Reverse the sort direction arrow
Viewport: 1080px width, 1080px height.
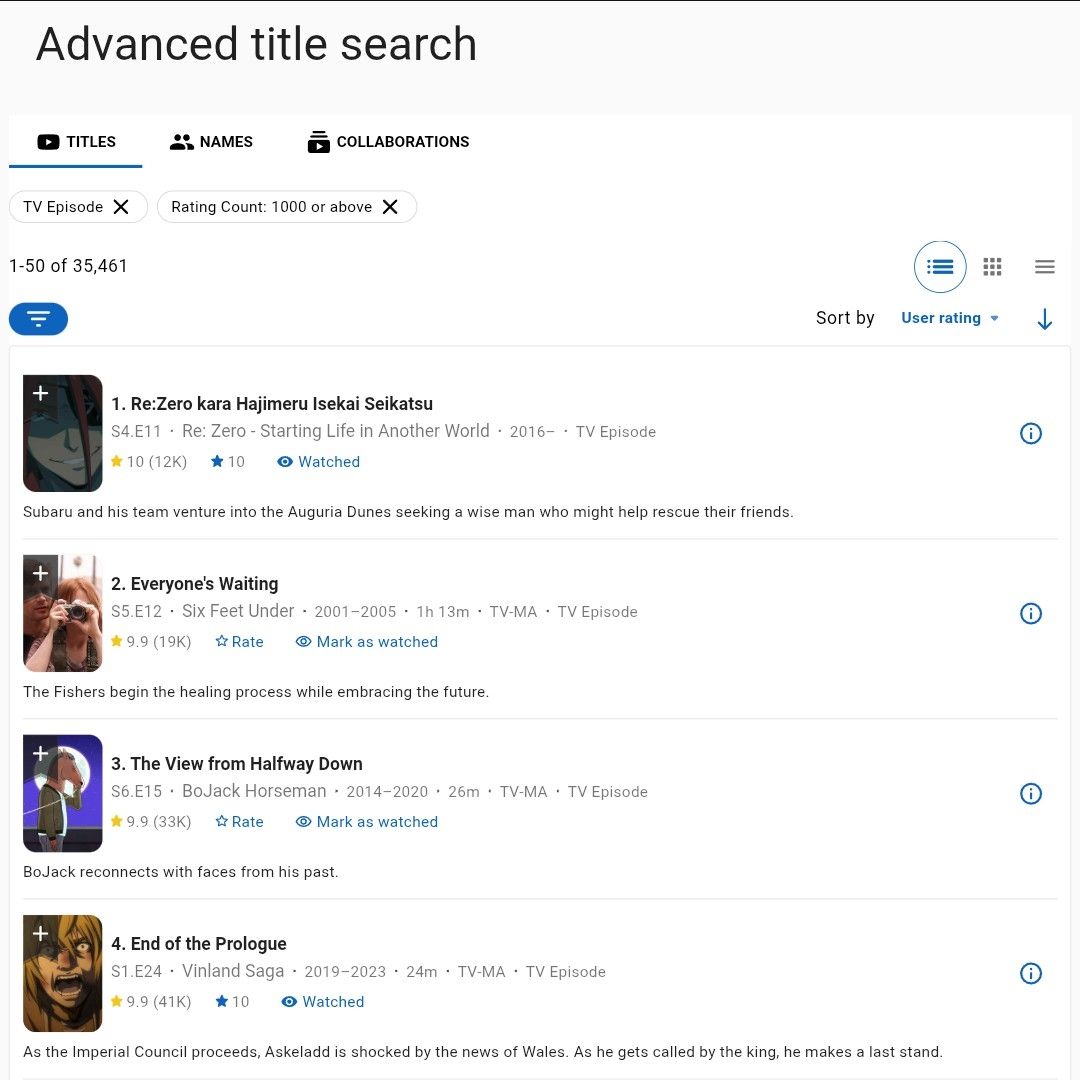coord(1044,319)
